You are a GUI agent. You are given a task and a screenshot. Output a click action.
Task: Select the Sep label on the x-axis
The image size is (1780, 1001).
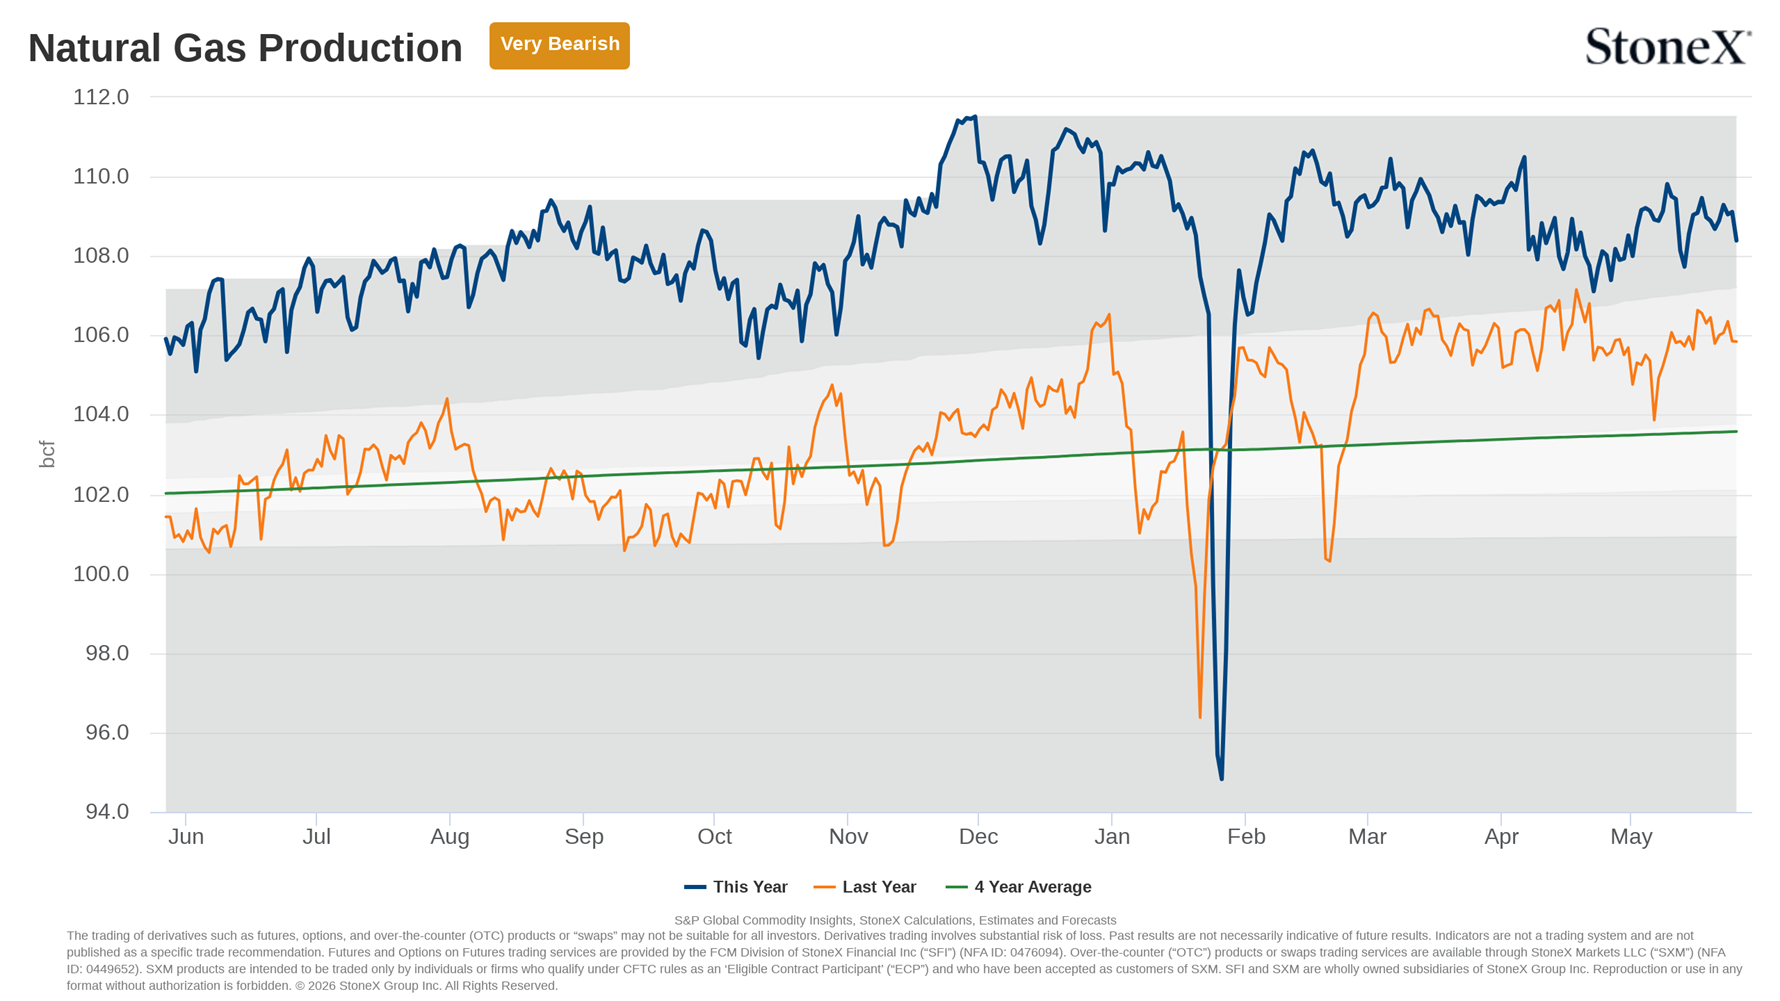pyautogui.click(x=584, y=837)
